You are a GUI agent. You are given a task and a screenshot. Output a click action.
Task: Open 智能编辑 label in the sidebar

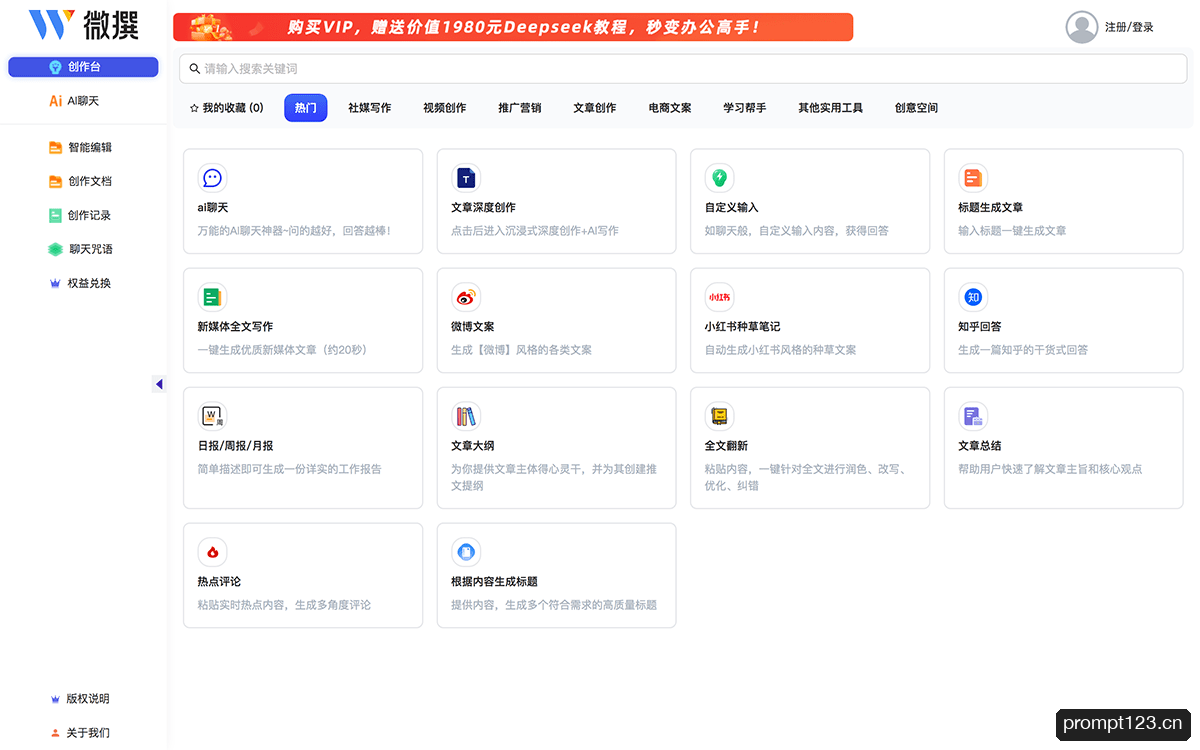point(90,148)
